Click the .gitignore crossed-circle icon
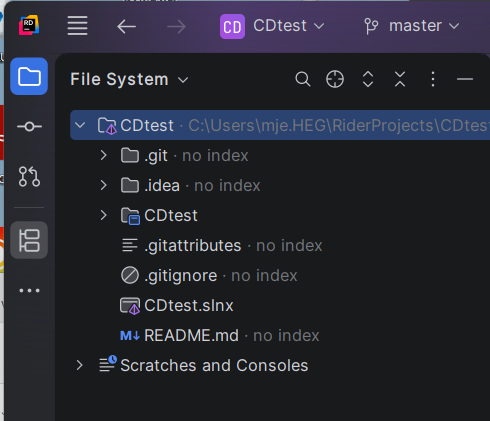Viewport: 490px width, 421px height. point(130,275)
